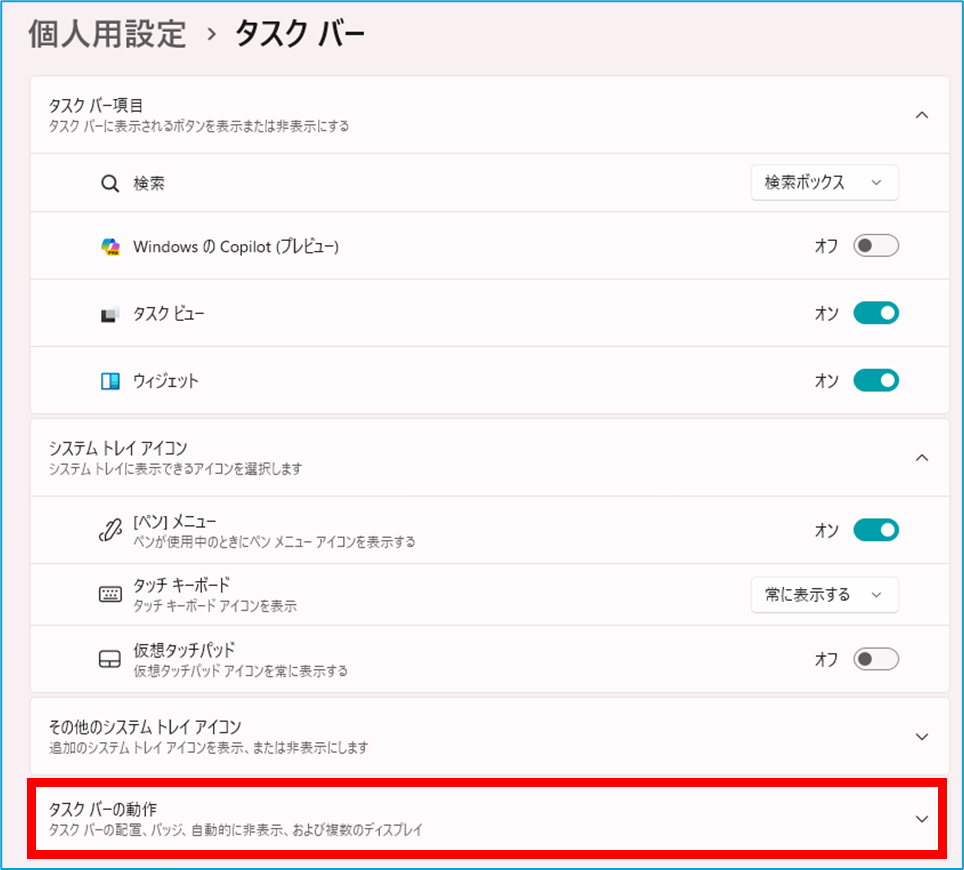The height and width of the screenshot is (870, 964).
Task: Click the Pen menu icon
Action: [110, 531]
